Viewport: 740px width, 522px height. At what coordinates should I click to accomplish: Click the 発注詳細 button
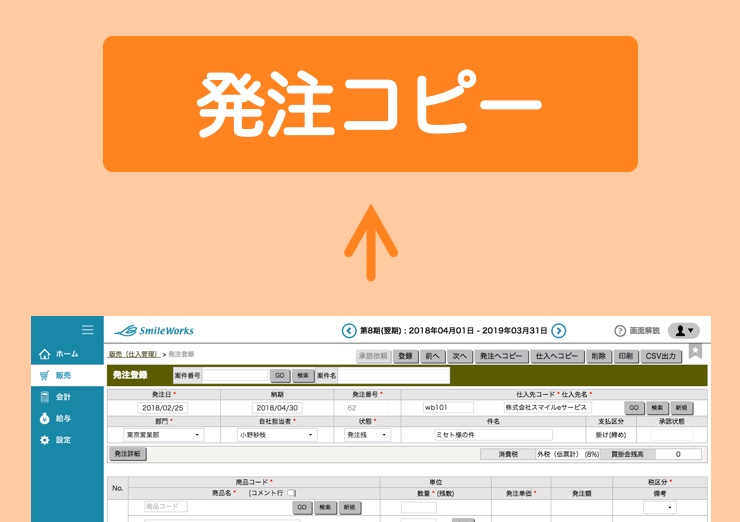128,454
